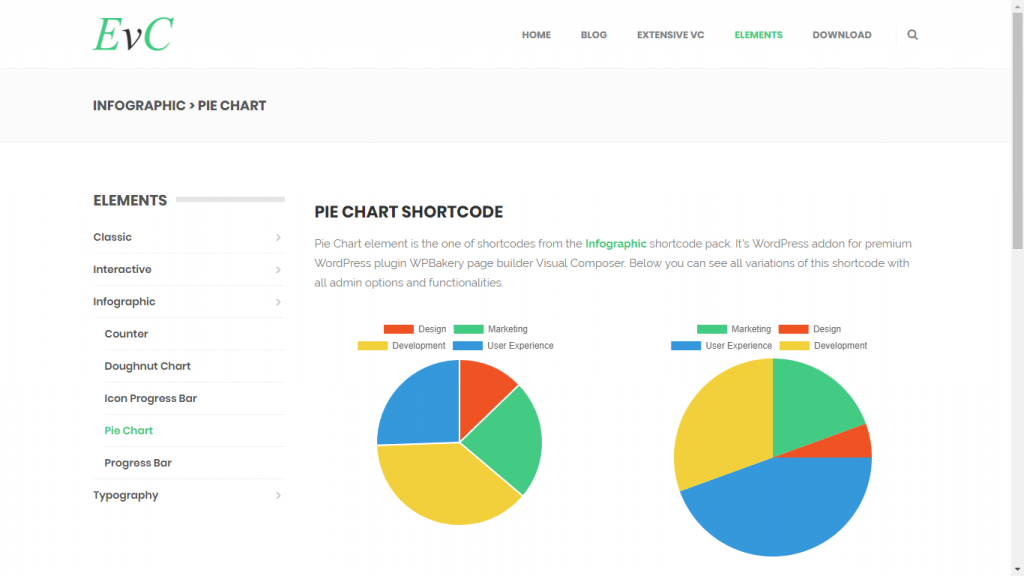Open the BLOG menu item
The image size is (1024, 576).
pyautogui.click(x=594, y=35)
